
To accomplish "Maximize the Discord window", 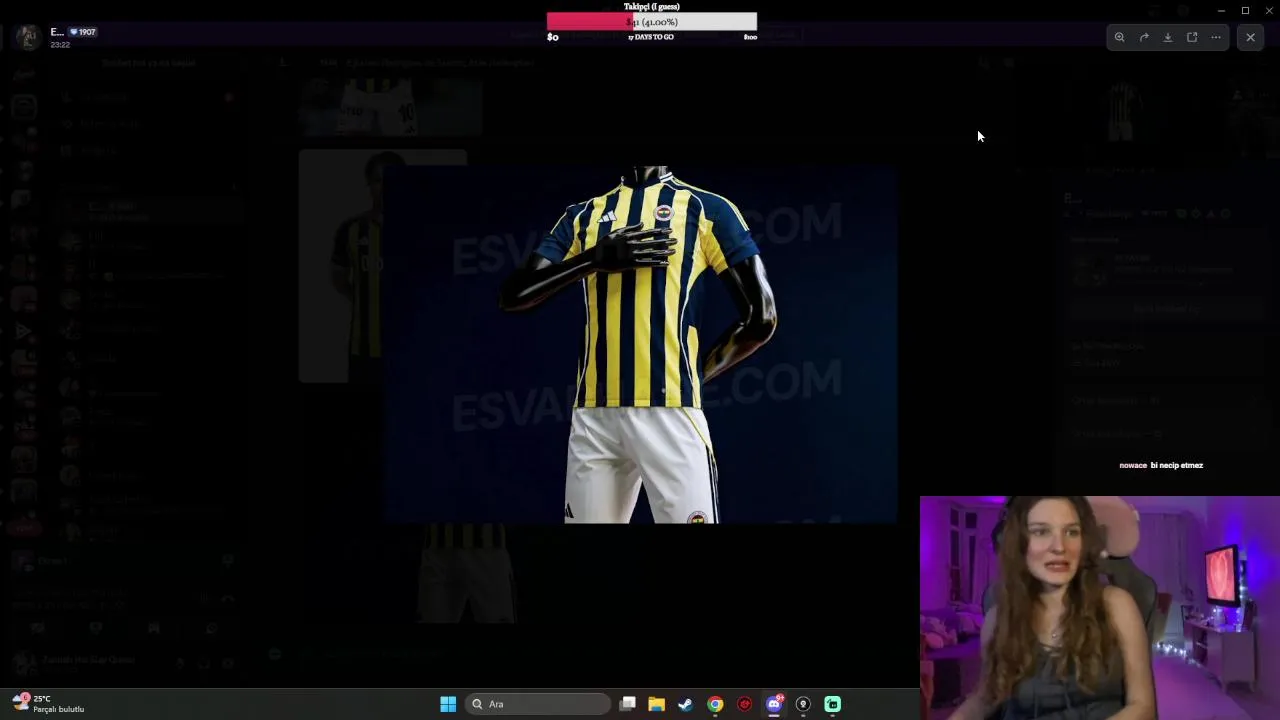I will coord(1245,10).
